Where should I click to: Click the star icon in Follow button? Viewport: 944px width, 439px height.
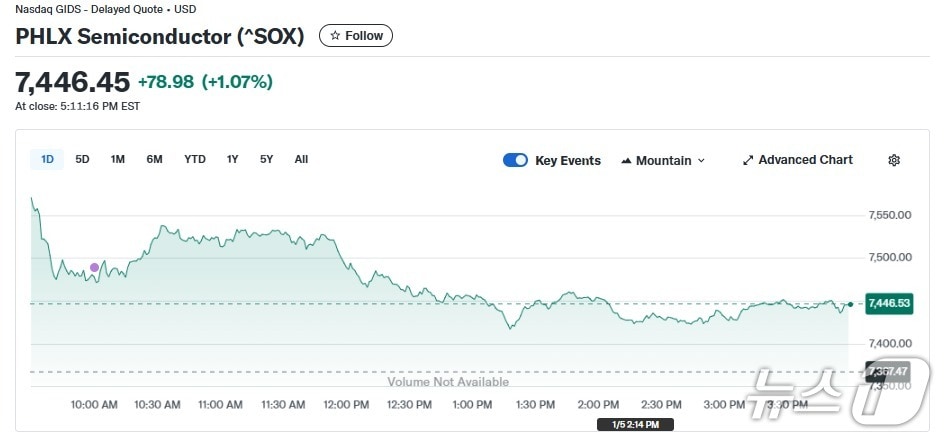[x=335, y=36]
